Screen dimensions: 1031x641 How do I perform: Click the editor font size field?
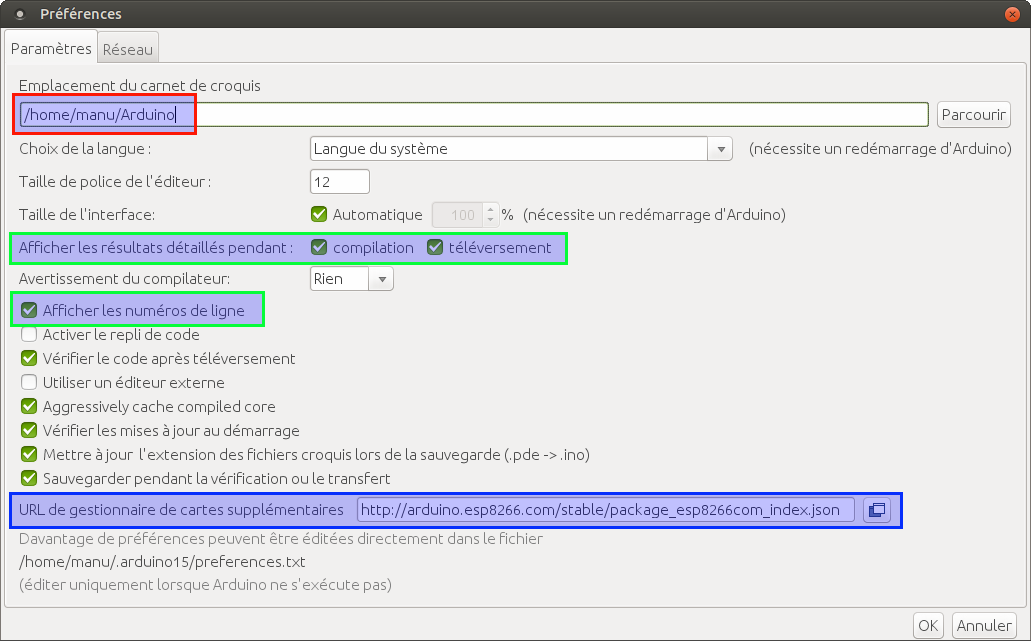(340, 182)
